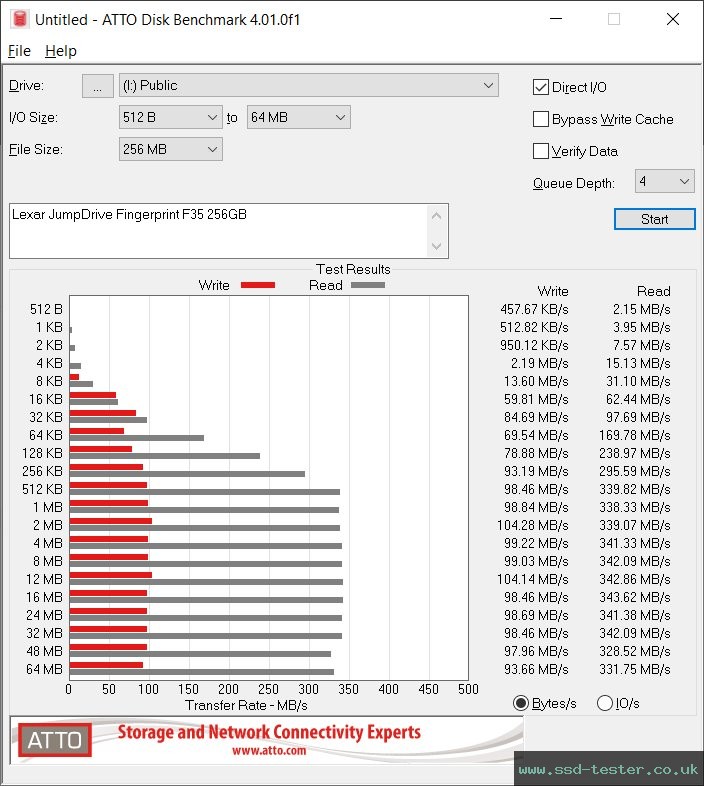704x786 pixels.
Task: Click description box scroll down arrow
Action: tap(437, 246)
